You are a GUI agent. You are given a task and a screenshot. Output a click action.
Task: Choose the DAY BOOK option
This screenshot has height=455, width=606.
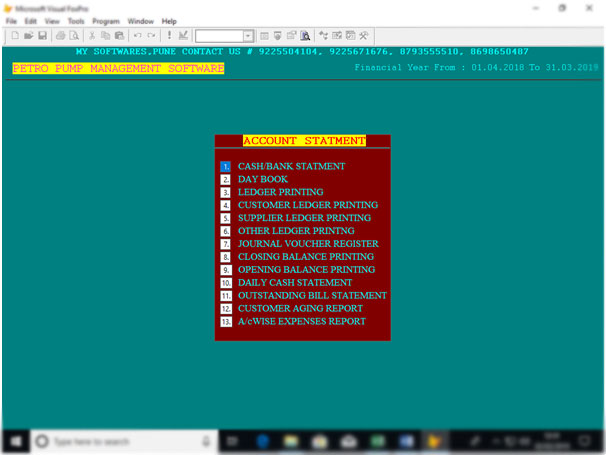click(x=263, y=179)
